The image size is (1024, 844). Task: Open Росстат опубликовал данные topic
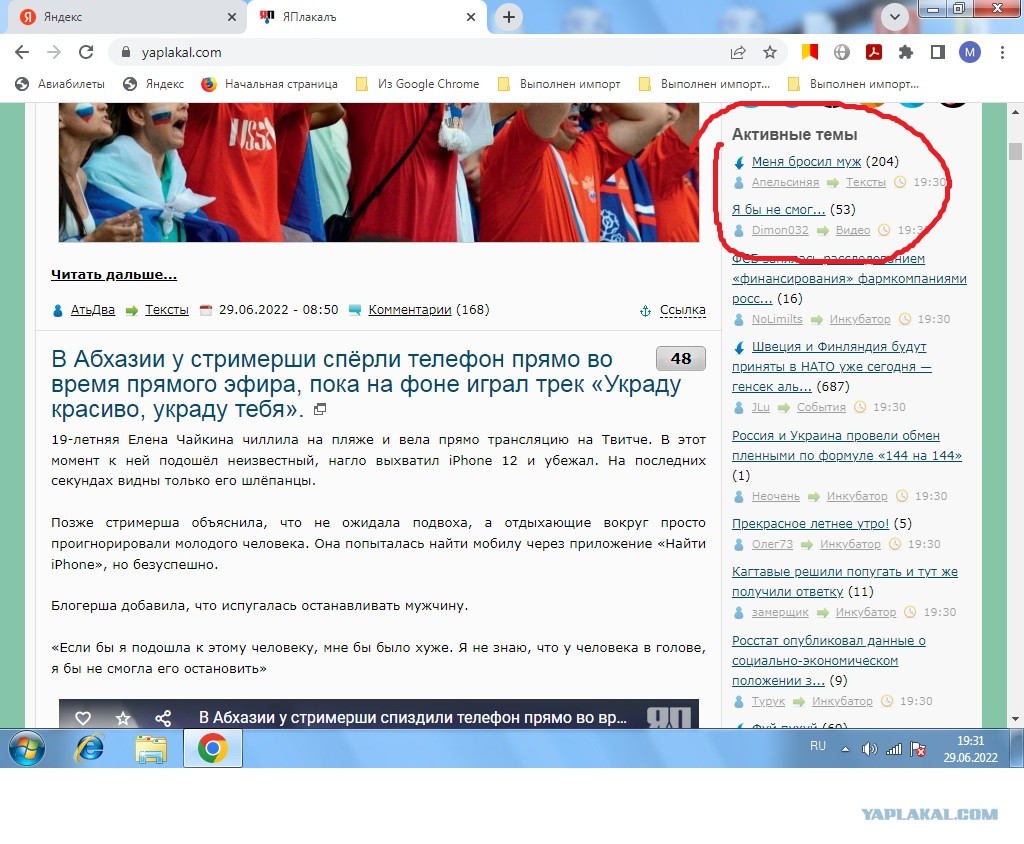[x=829, y=660]
